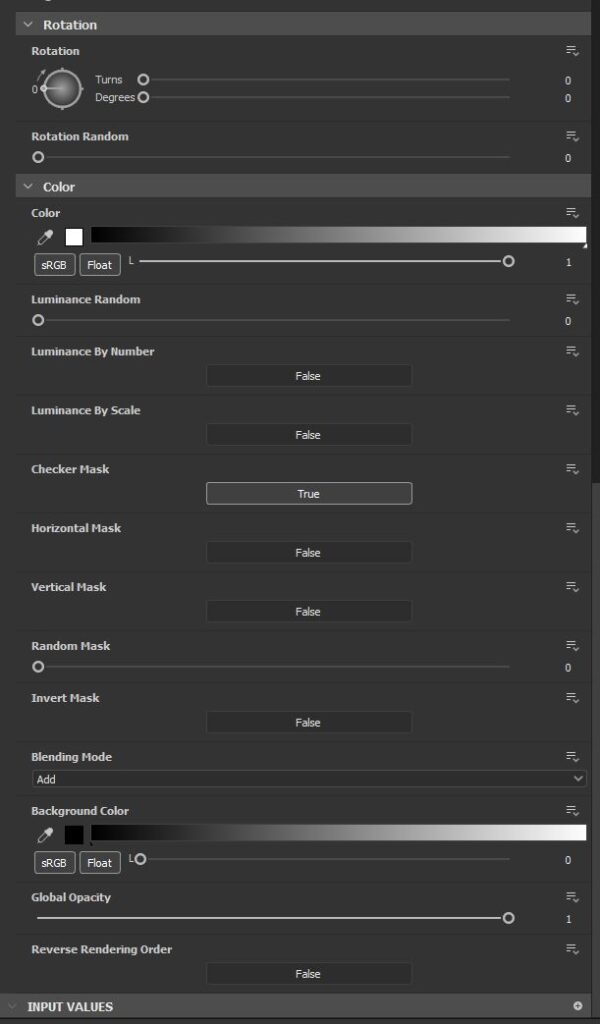Open the Color parameter preset menu icon

click(x=573, y=213)
